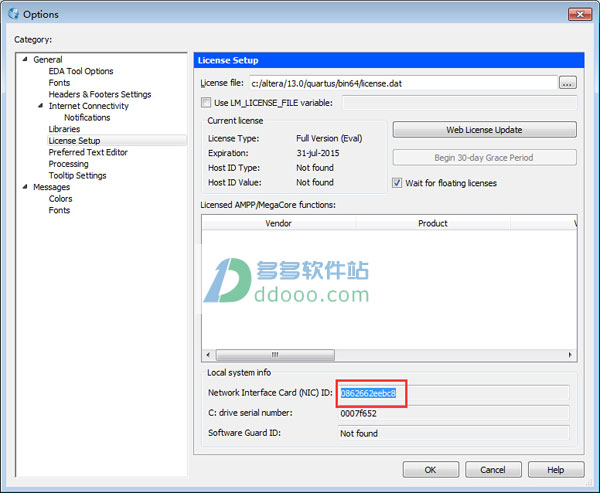600x493 pixels.
Task: Open Preferred Text Editor settings
Action: pos(88,152)
